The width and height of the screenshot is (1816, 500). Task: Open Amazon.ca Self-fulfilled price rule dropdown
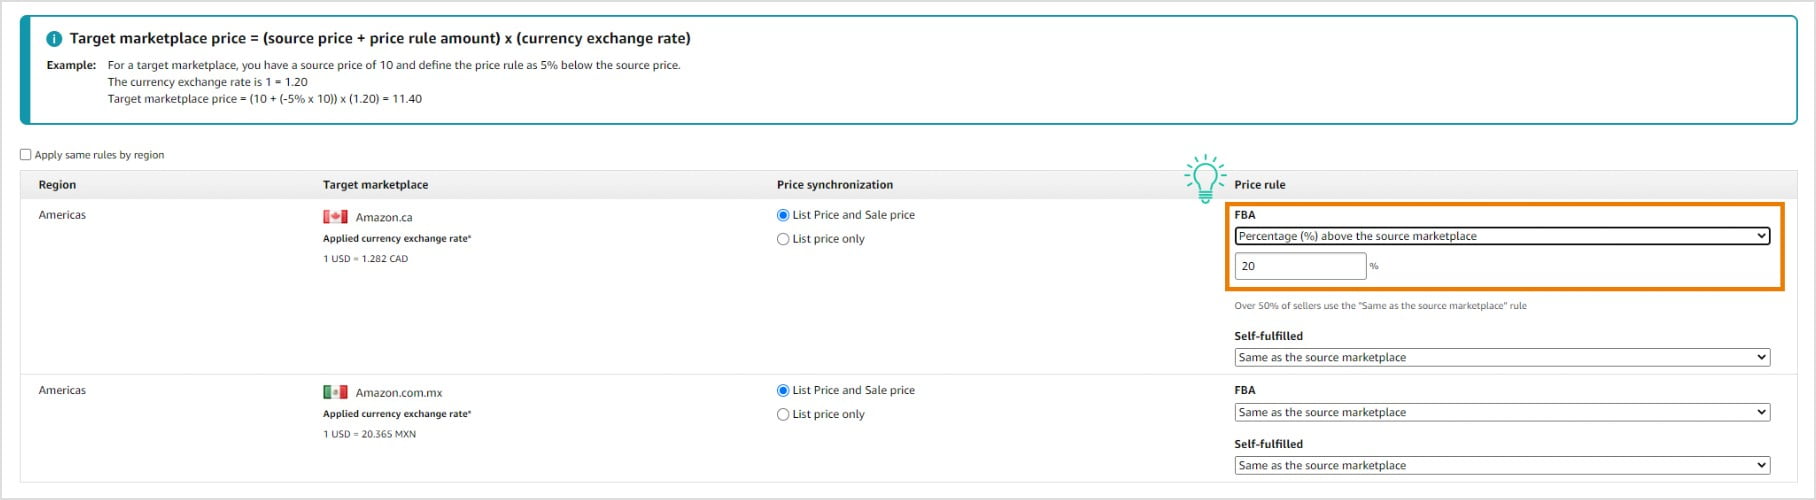(x=1502, y=357)
